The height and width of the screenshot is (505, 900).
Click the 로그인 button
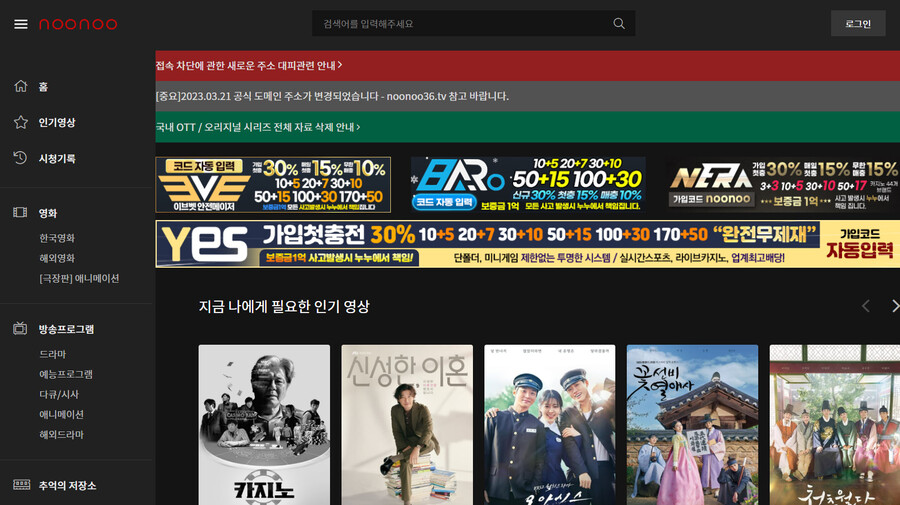coord(858,24)
